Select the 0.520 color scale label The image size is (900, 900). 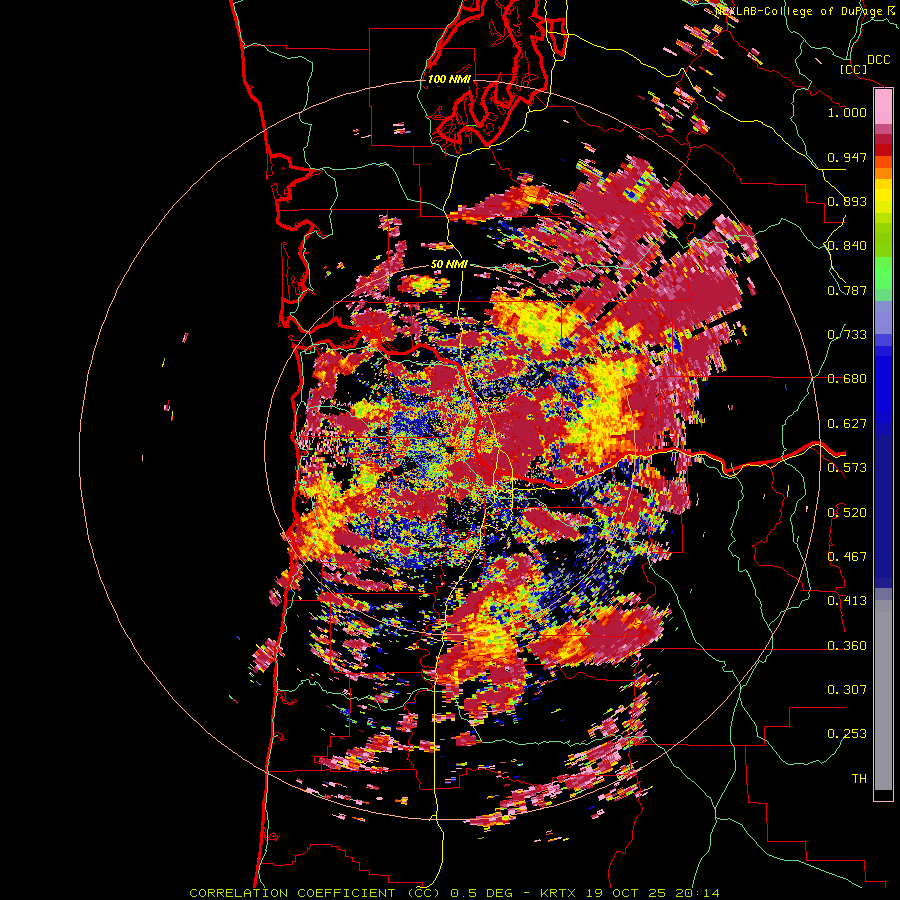coord(847,513)
